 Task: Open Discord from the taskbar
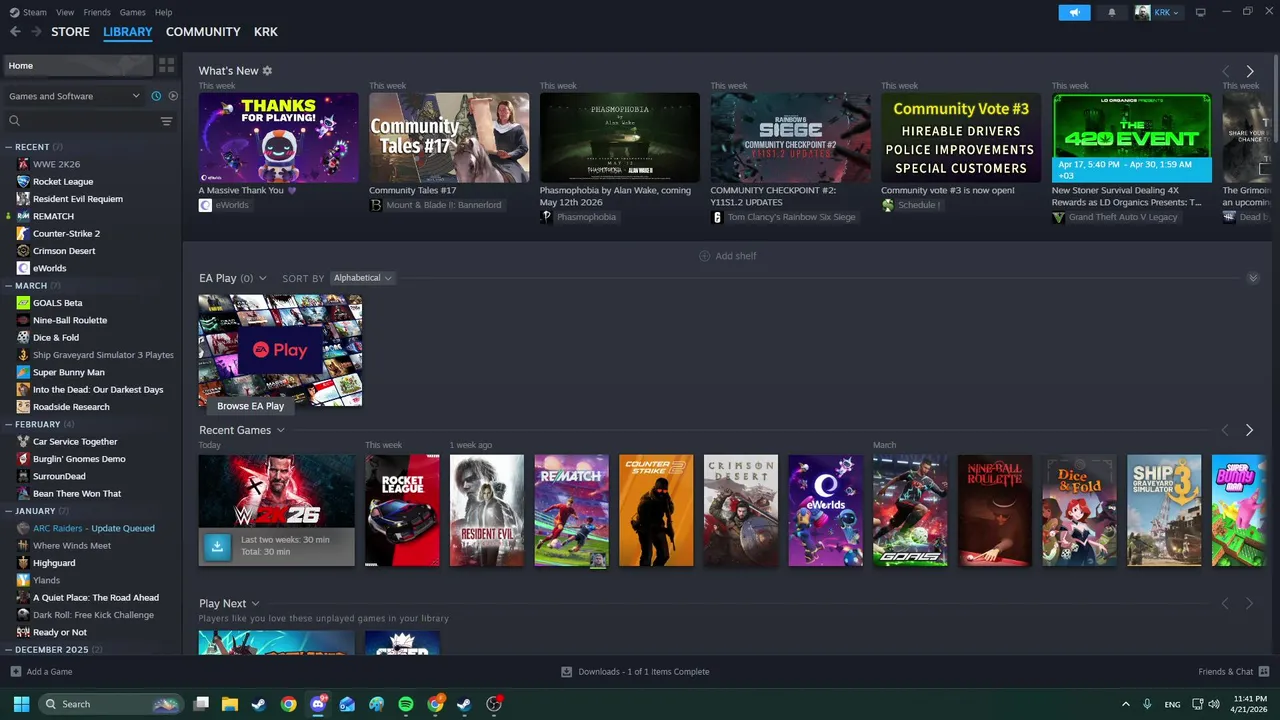tap(318, 704)
